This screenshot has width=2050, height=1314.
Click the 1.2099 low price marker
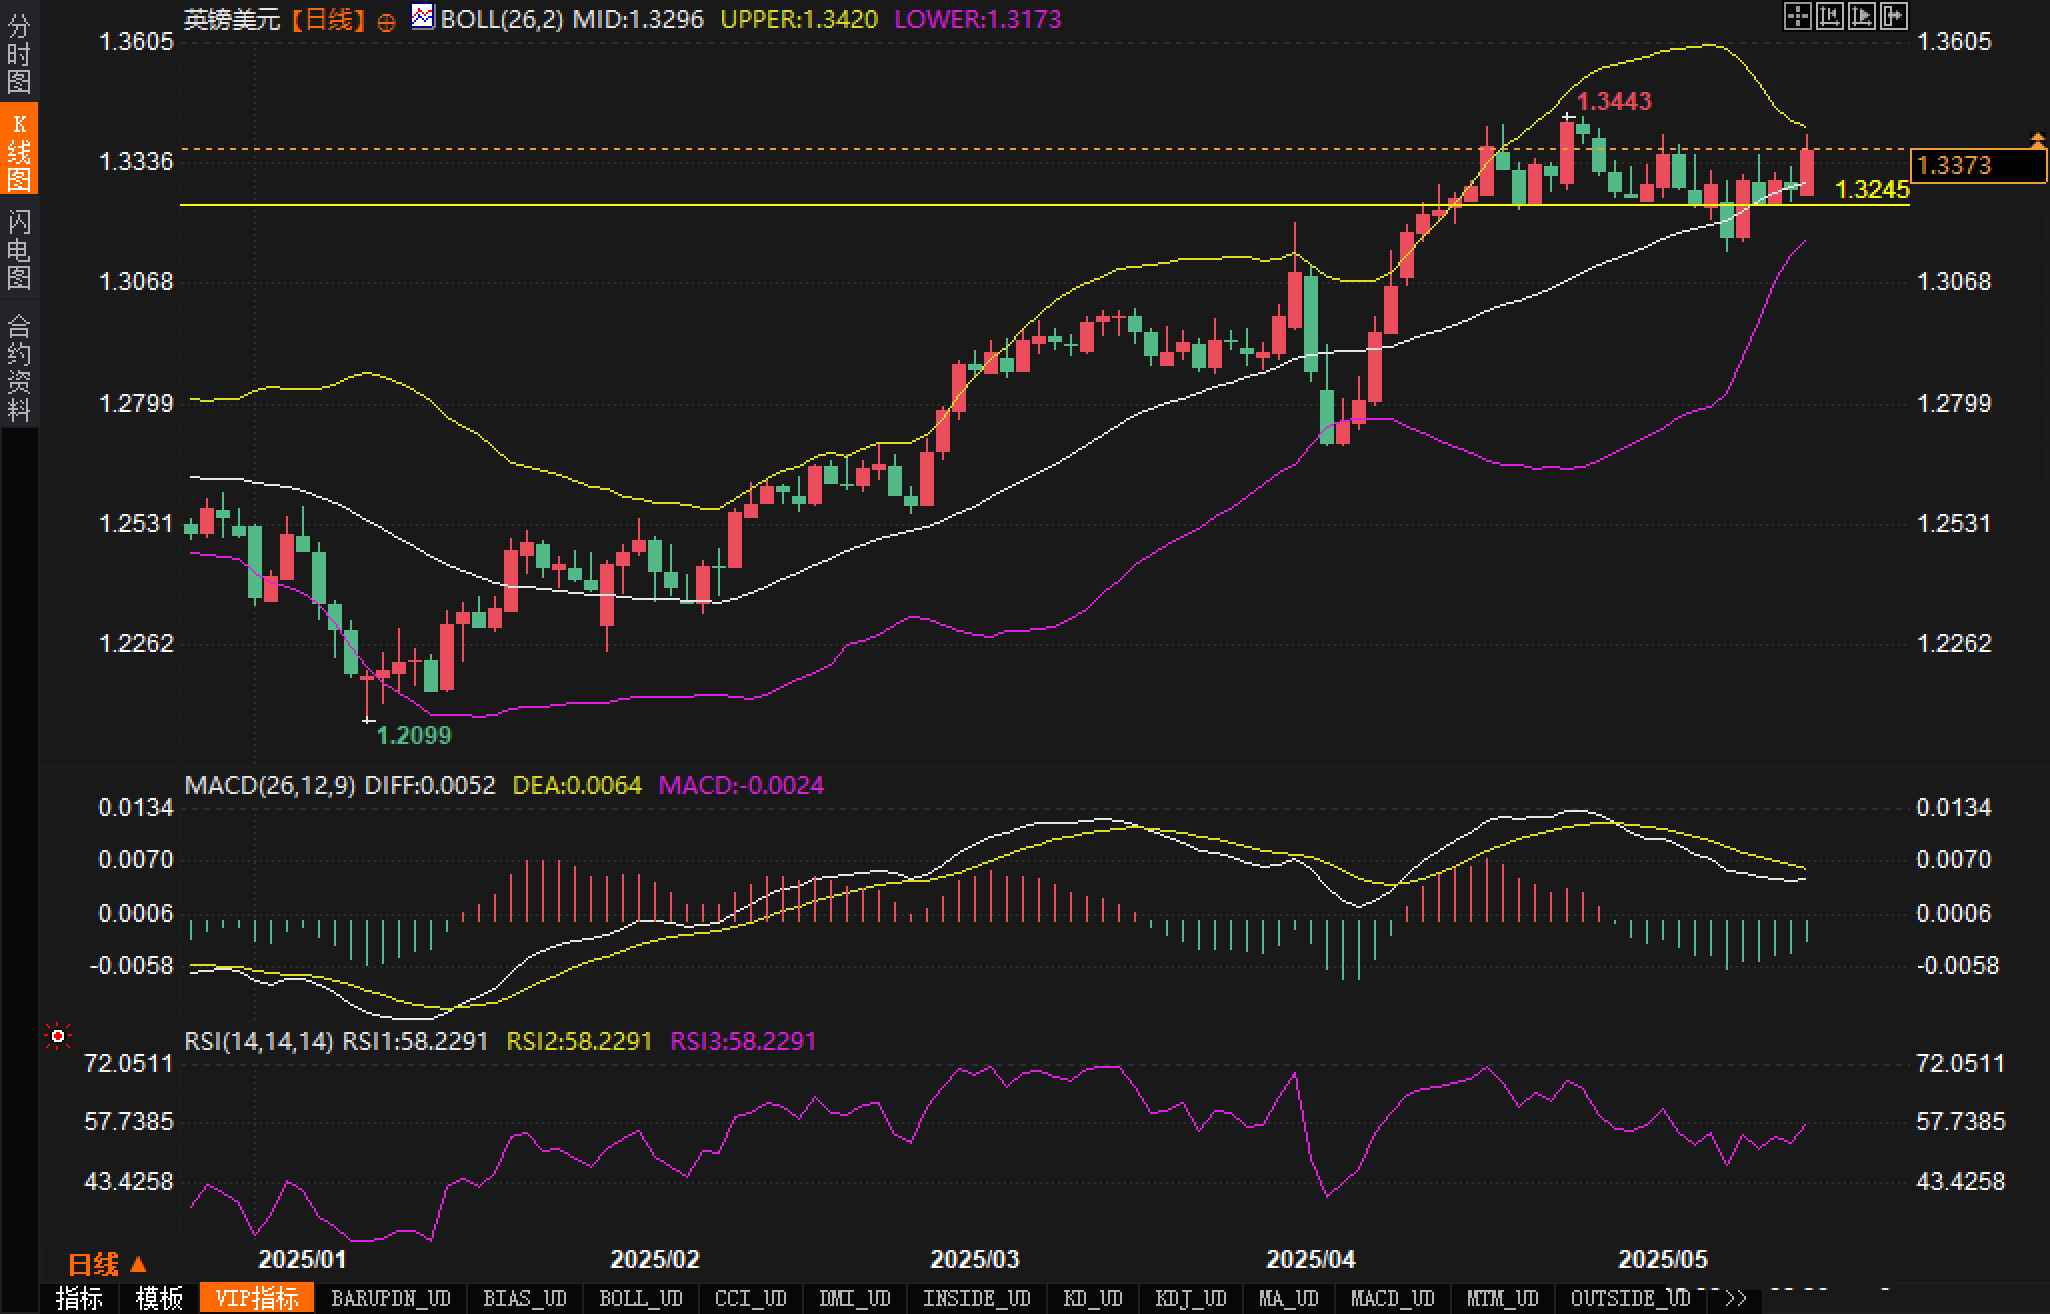pyautogui.click(x=414, y=735)
